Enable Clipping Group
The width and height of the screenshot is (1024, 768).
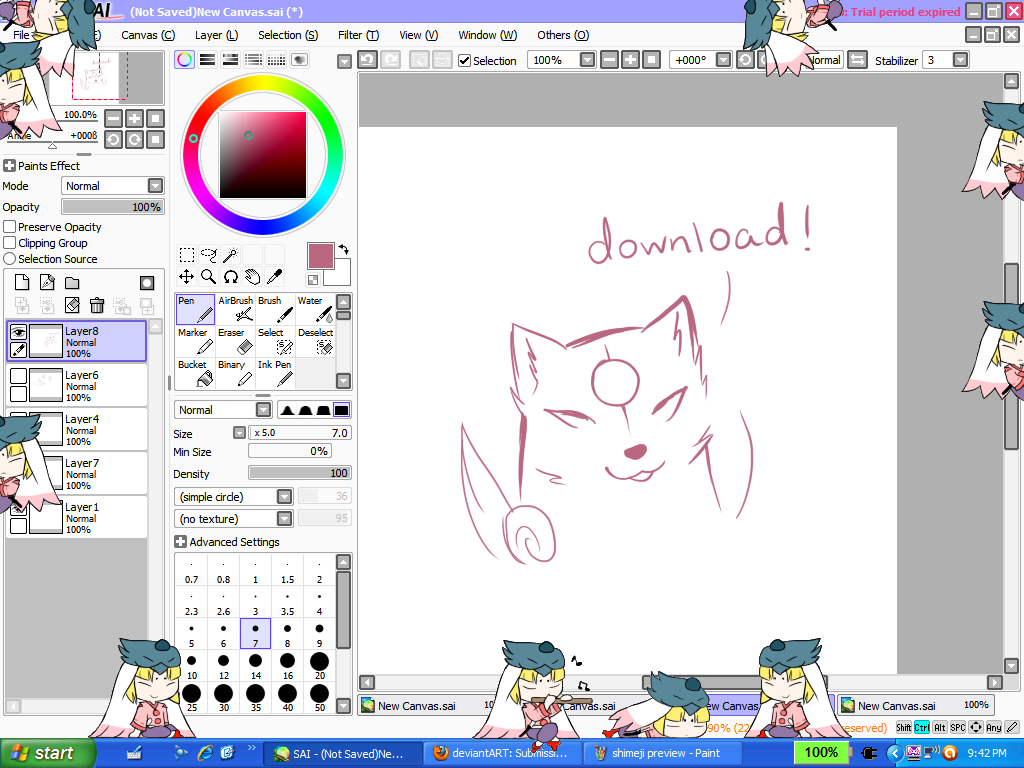10,243
